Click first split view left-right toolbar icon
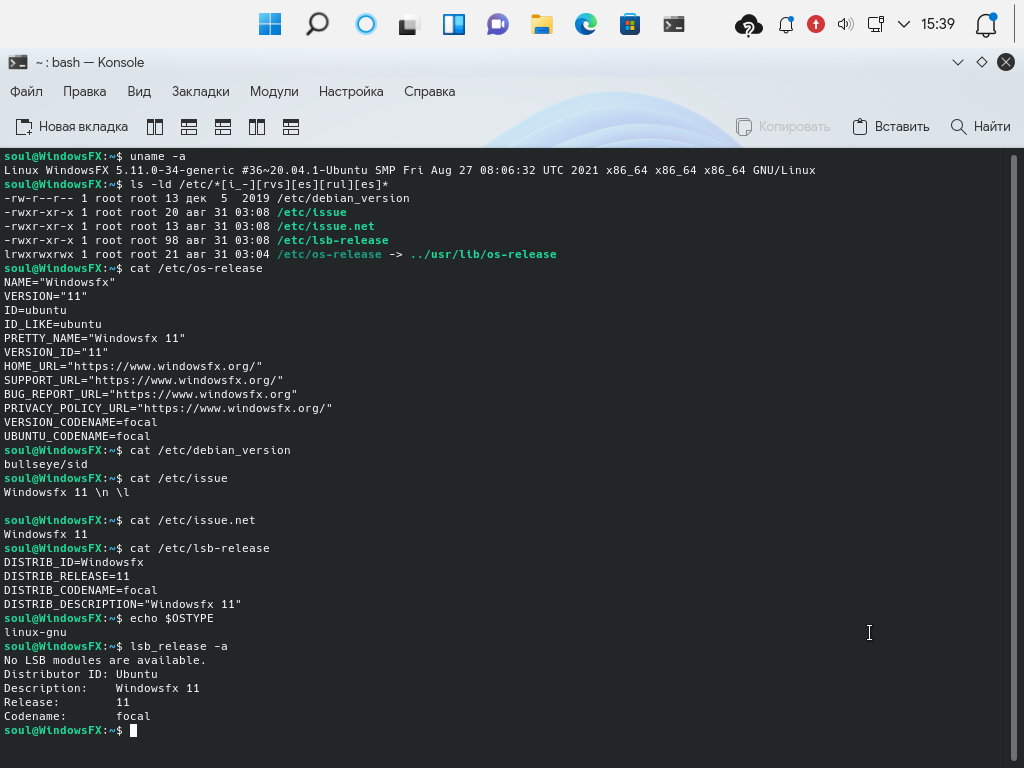 click(x=155, y=127)
